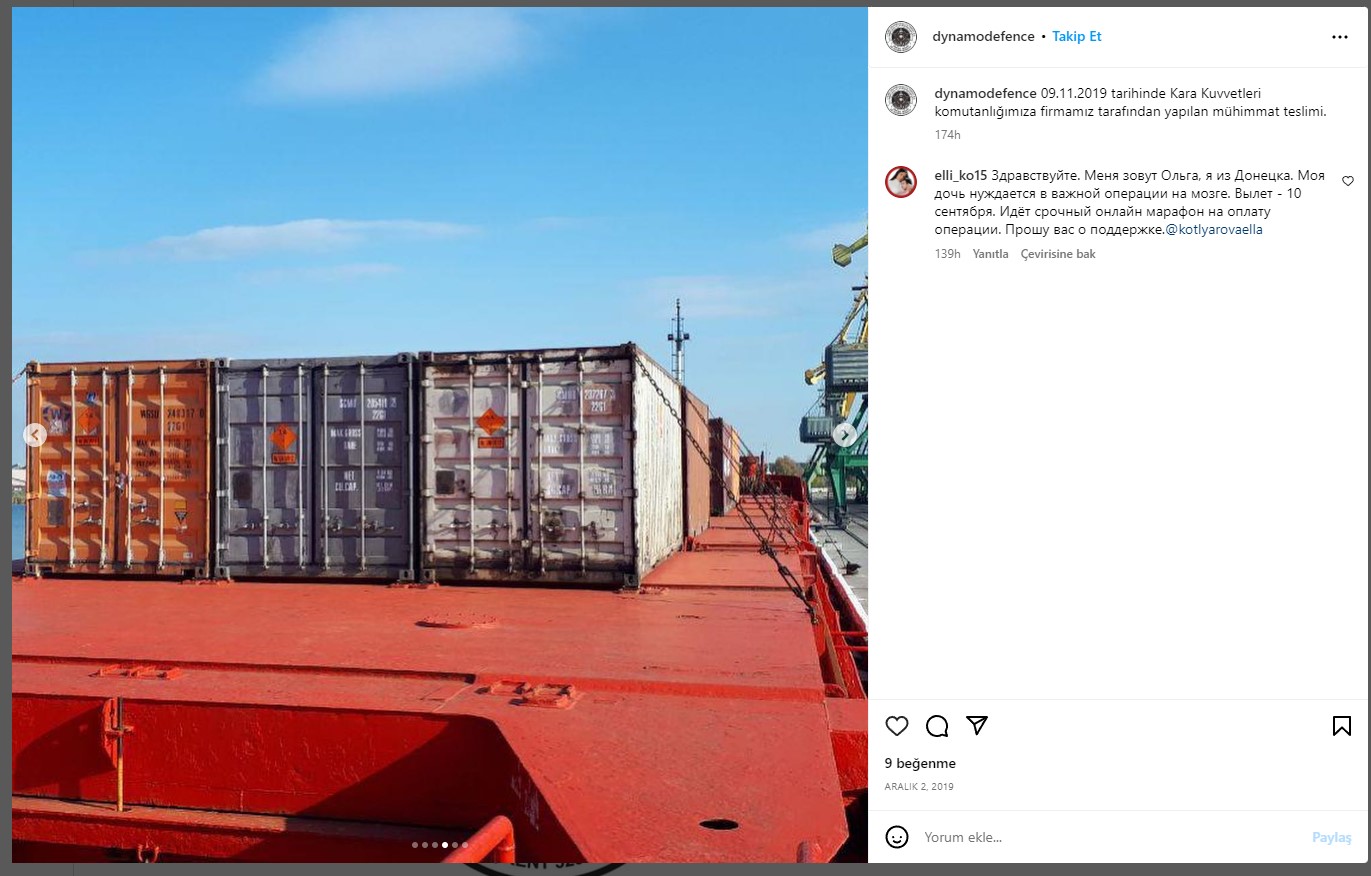The width and height of the screenshot is (1371, 876).
Task: Open elli_ko15's profile picture
Action: coord(901,182)
